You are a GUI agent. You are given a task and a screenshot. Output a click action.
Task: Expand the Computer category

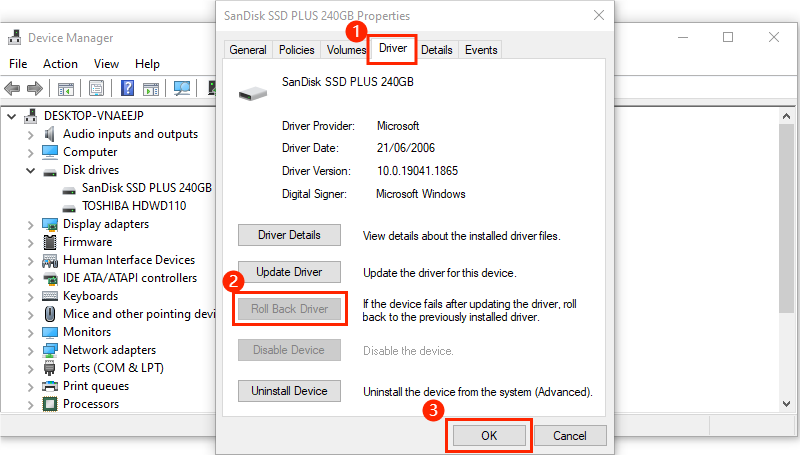[x=31, y=153]
